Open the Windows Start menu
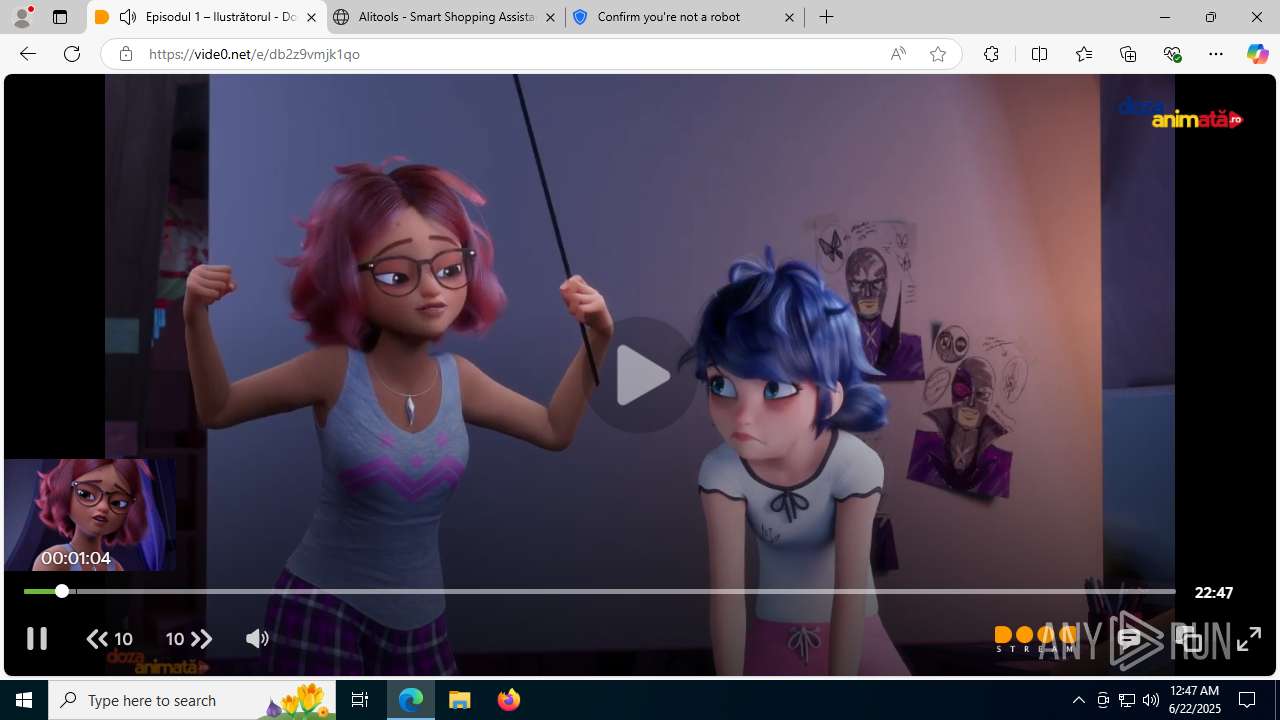 click(x=24, y=700)
